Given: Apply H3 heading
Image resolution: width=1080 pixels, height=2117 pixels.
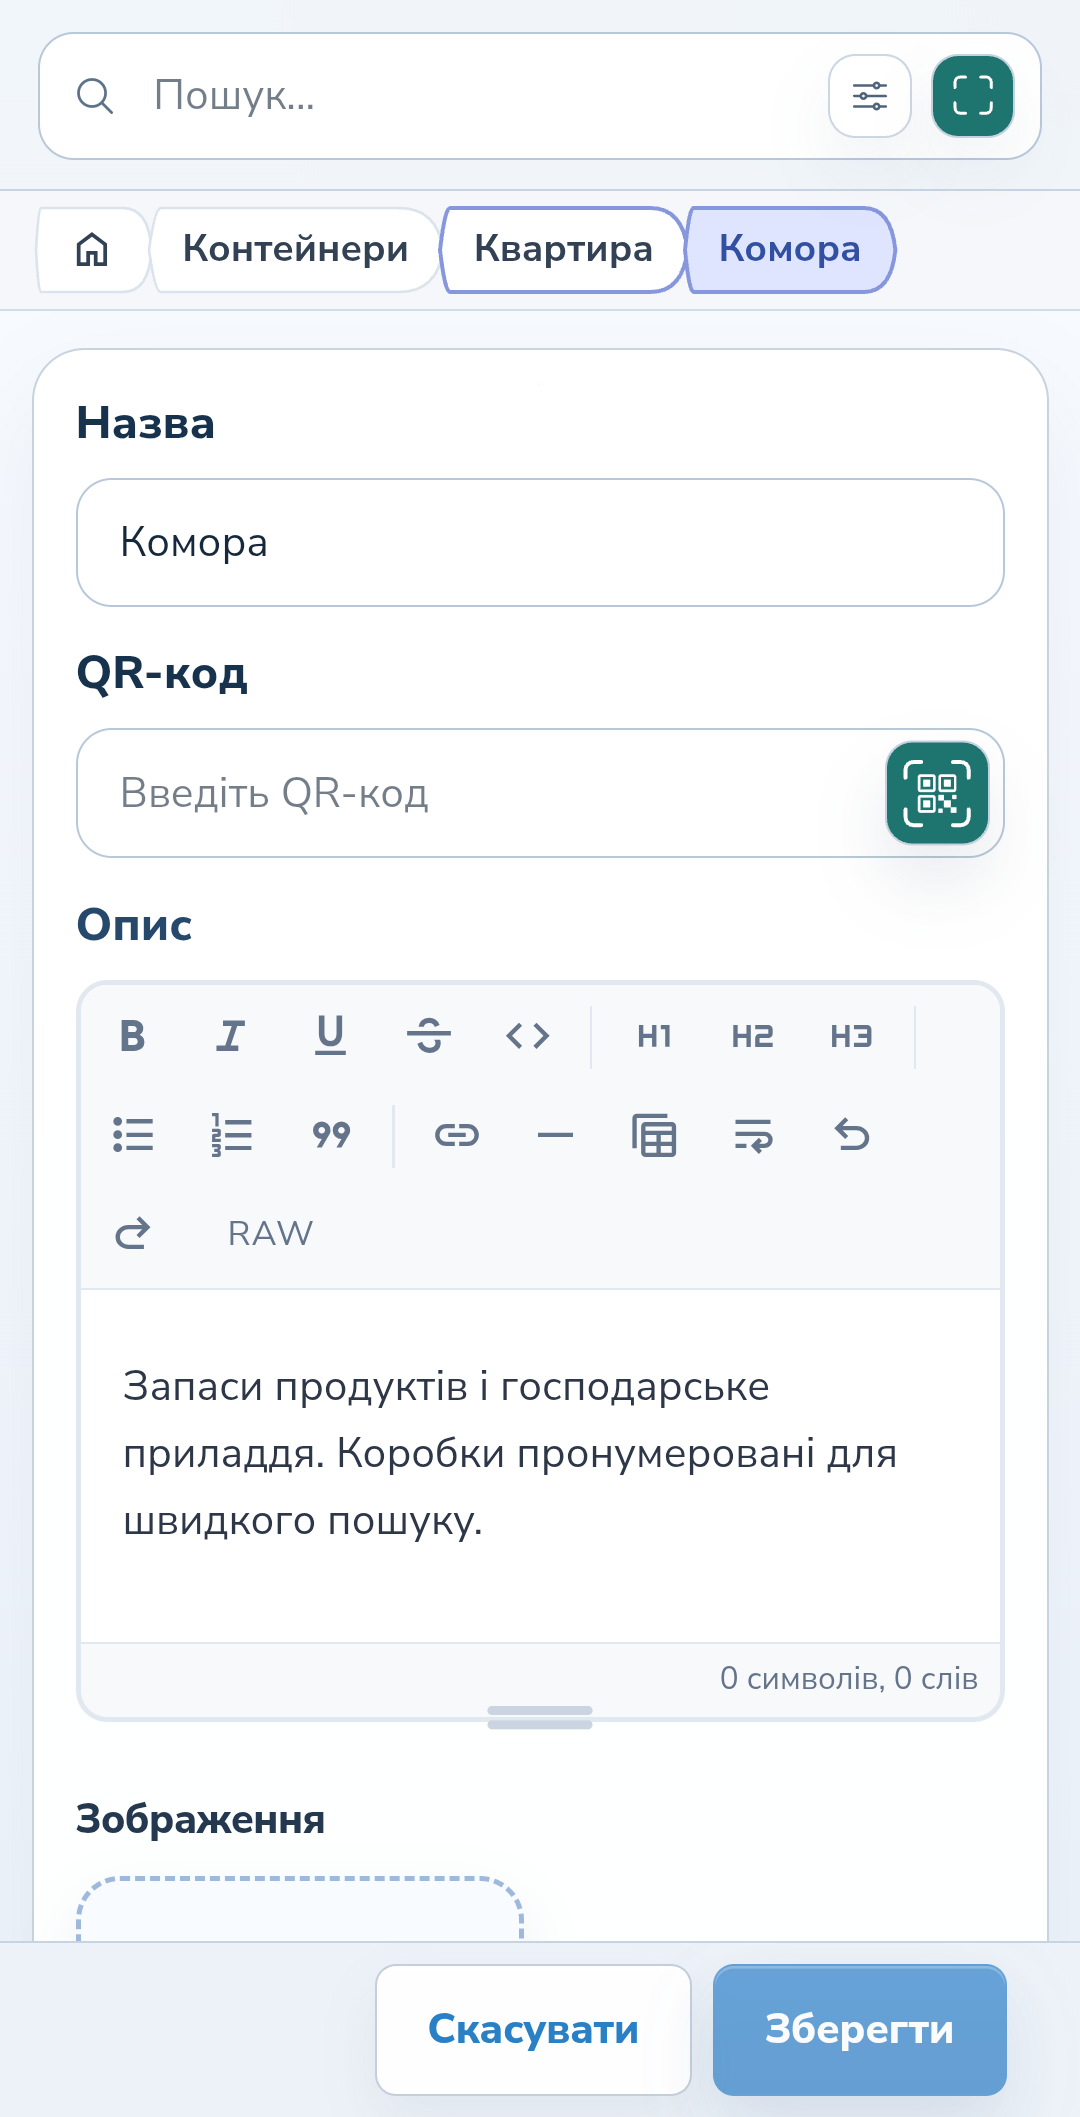Looking at the screenshot, I should 851,1036.
